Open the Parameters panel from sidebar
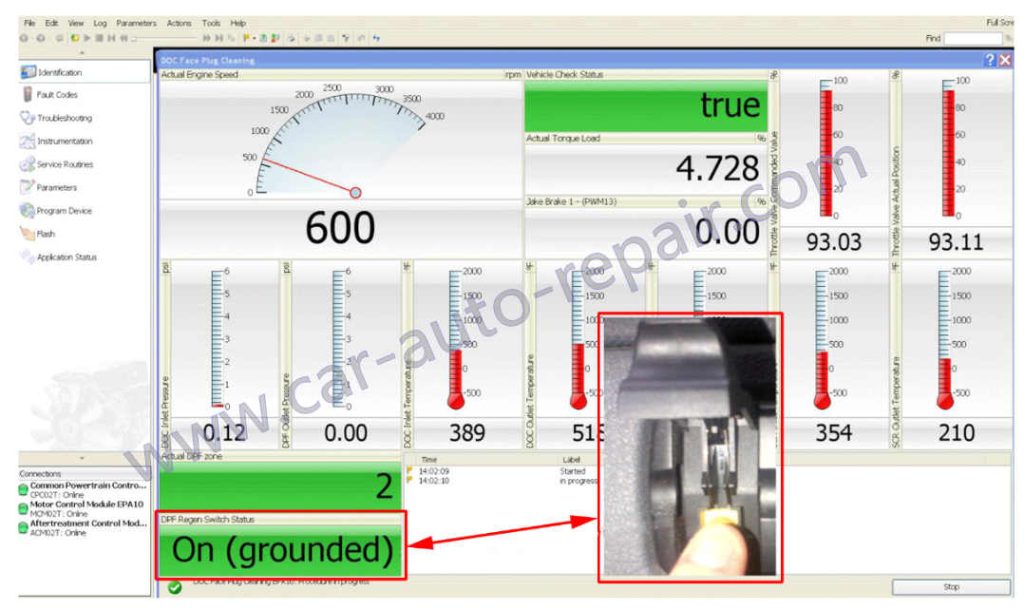This screenshot has height=609, width=1024. [57, 187]
